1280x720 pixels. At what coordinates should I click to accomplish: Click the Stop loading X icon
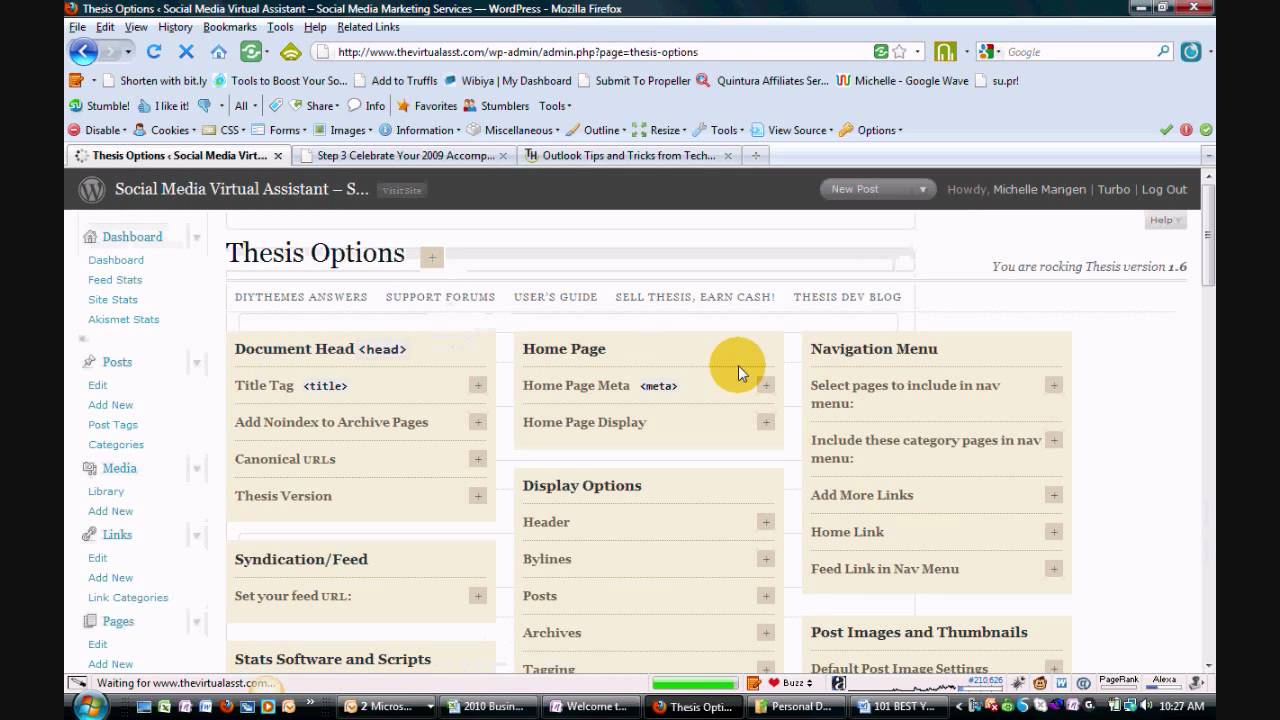coord(186,52)
